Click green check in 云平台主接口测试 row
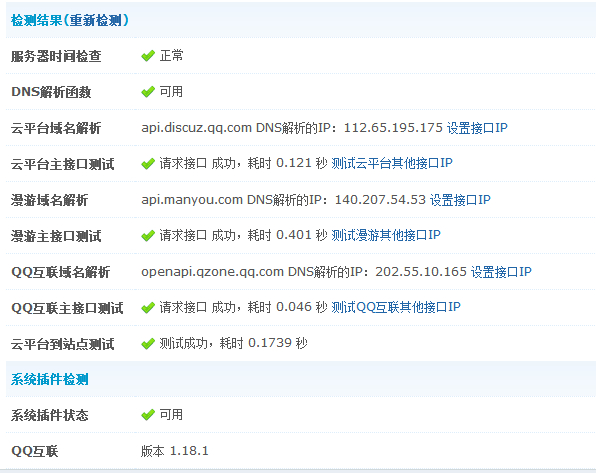 click(148, 163)
